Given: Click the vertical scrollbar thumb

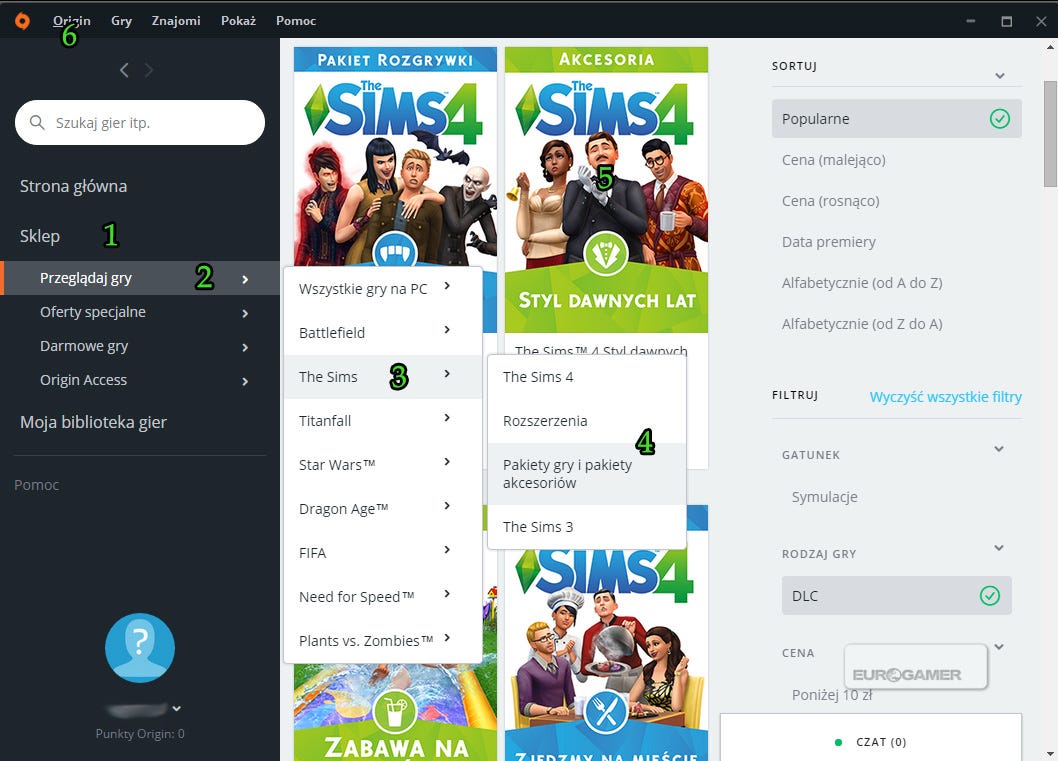Looking at the screenshot, I should (1050, 134).
